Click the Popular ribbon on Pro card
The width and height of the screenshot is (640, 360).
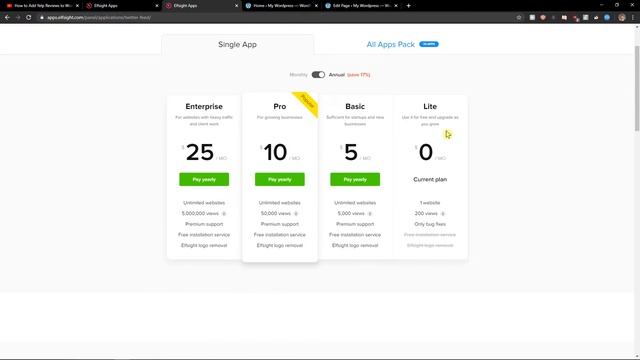pyautogui.click(x=307, y=102)
